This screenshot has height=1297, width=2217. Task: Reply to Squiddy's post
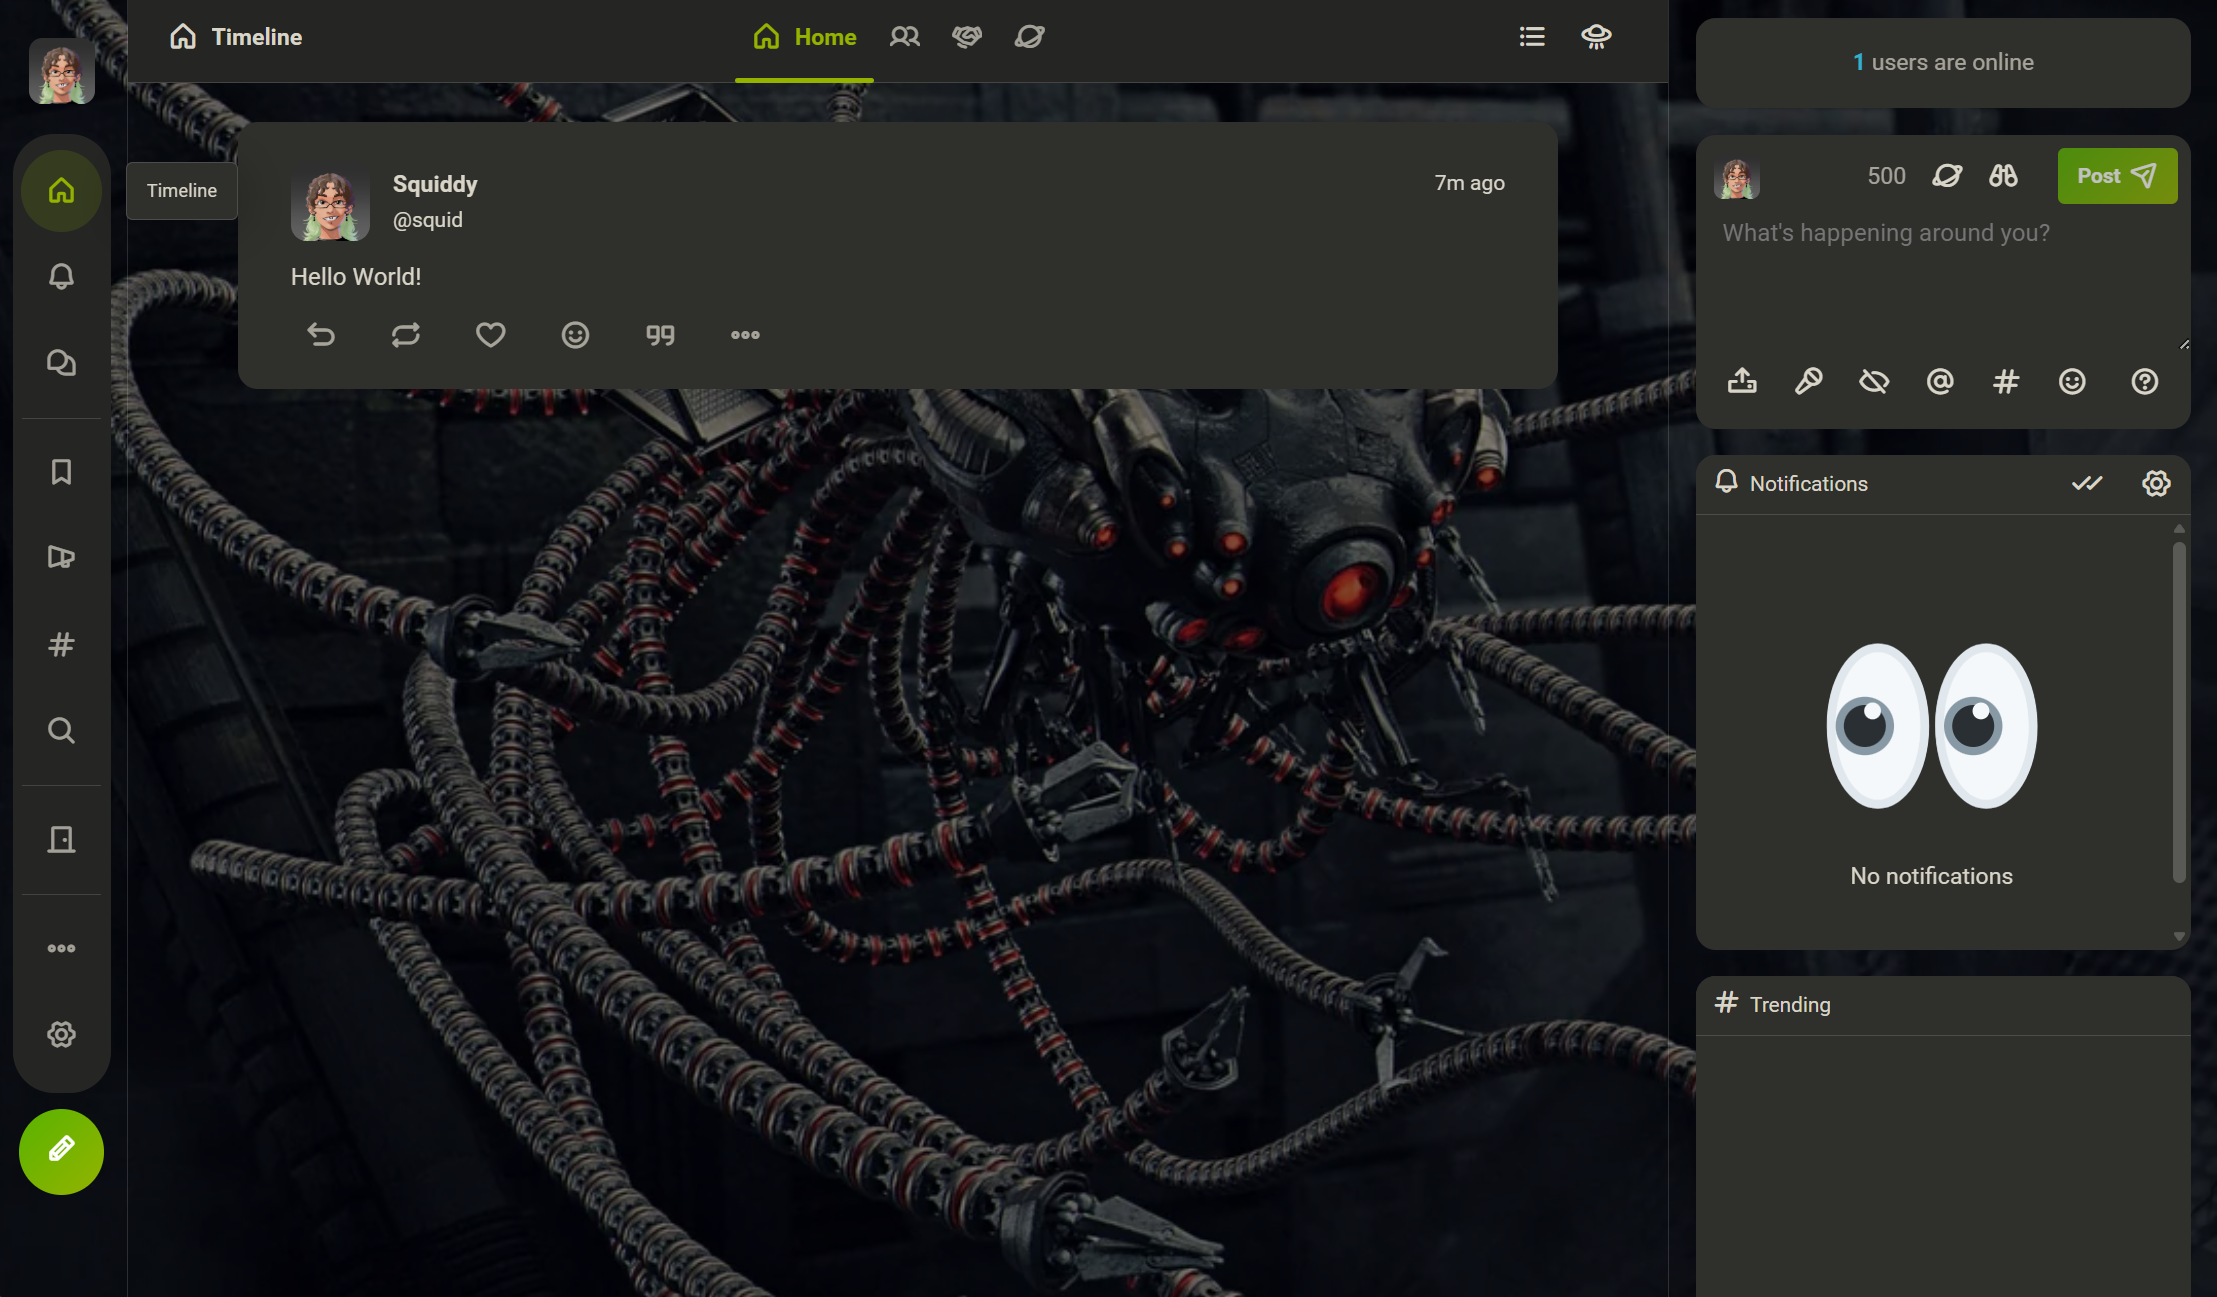coord(321,335)
